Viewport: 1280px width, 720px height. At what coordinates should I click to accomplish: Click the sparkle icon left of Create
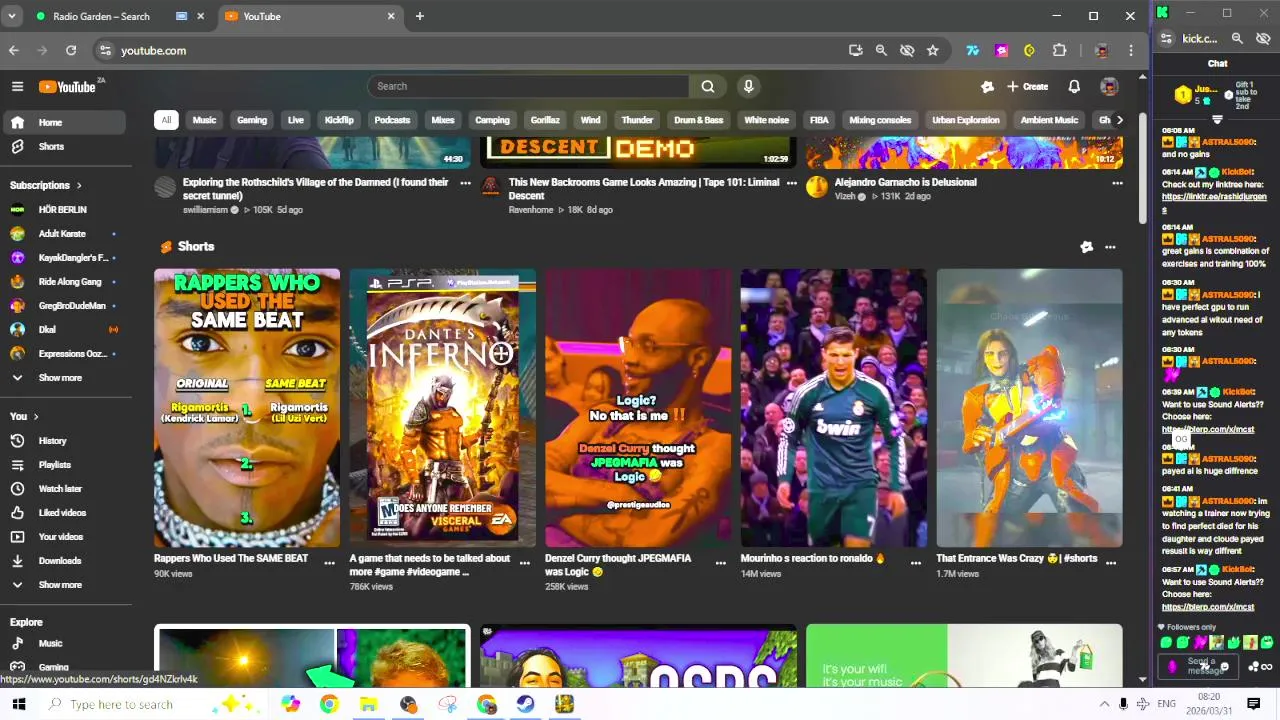click(988, 87)
